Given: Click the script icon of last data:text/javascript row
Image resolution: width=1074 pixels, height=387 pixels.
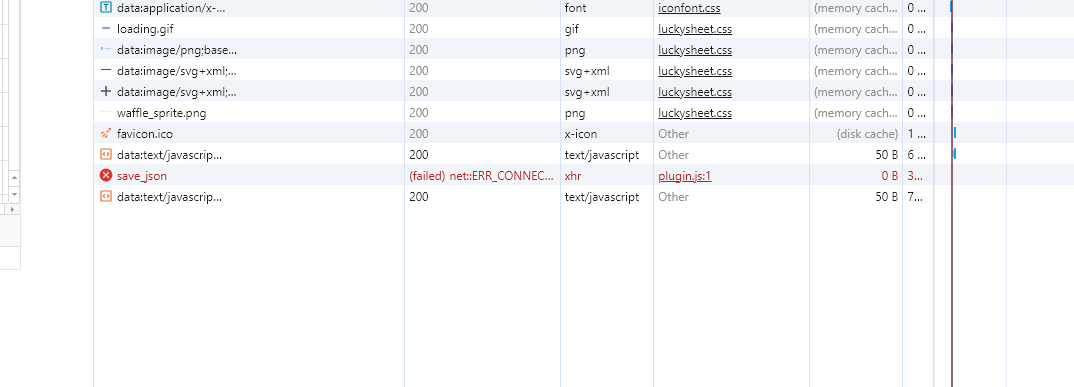Looking at the screenshot, I should coord(105,197).
